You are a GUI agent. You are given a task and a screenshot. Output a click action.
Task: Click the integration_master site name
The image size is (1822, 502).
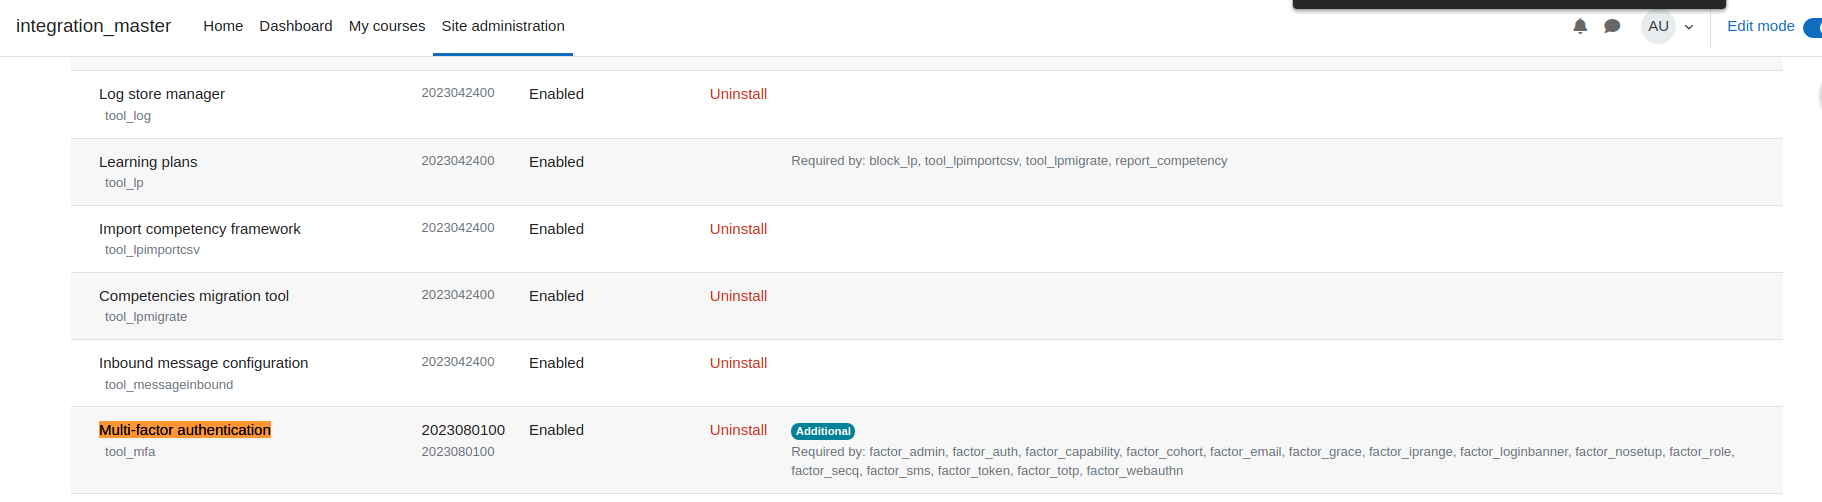click(x=93, y=26)
